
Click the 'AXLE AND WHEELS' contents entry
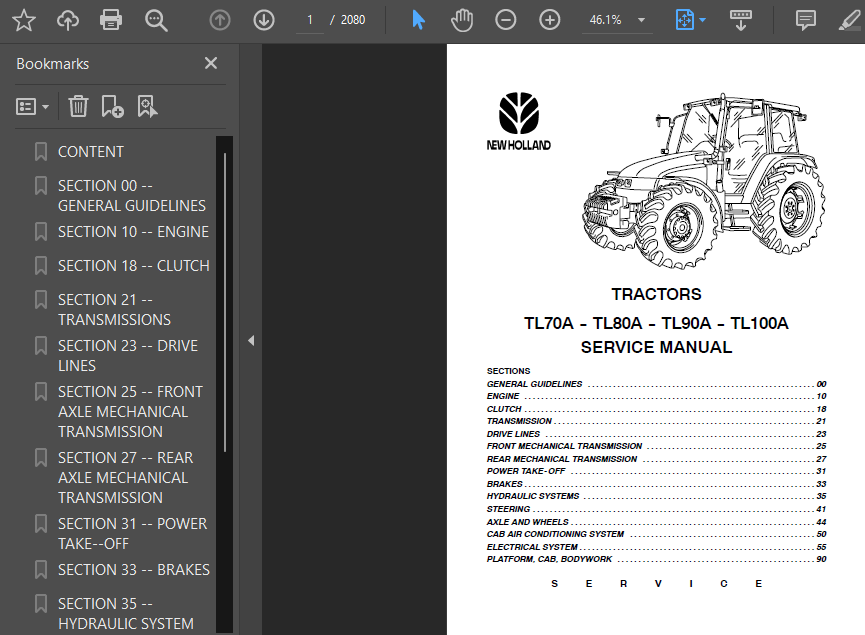point(656,522)
